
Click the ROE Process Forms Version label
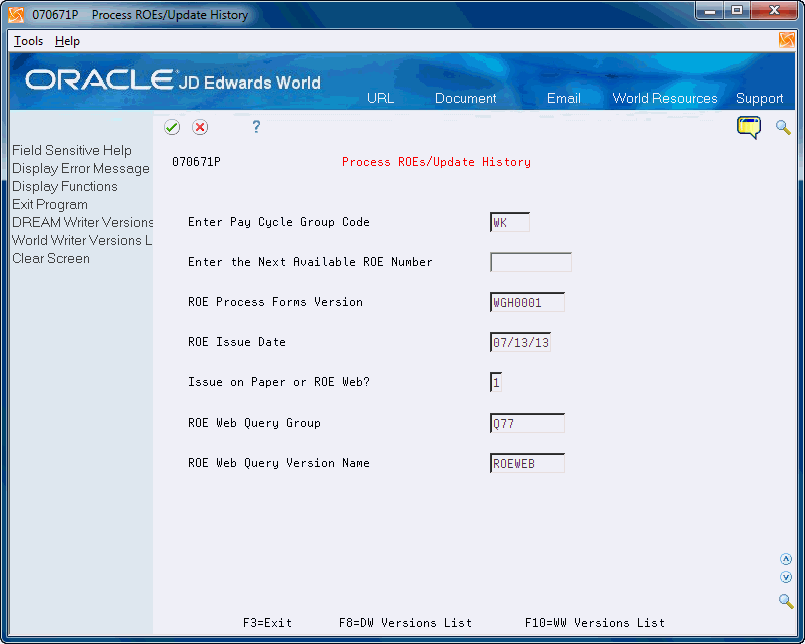pyautogui.click(x=275, y=302)
